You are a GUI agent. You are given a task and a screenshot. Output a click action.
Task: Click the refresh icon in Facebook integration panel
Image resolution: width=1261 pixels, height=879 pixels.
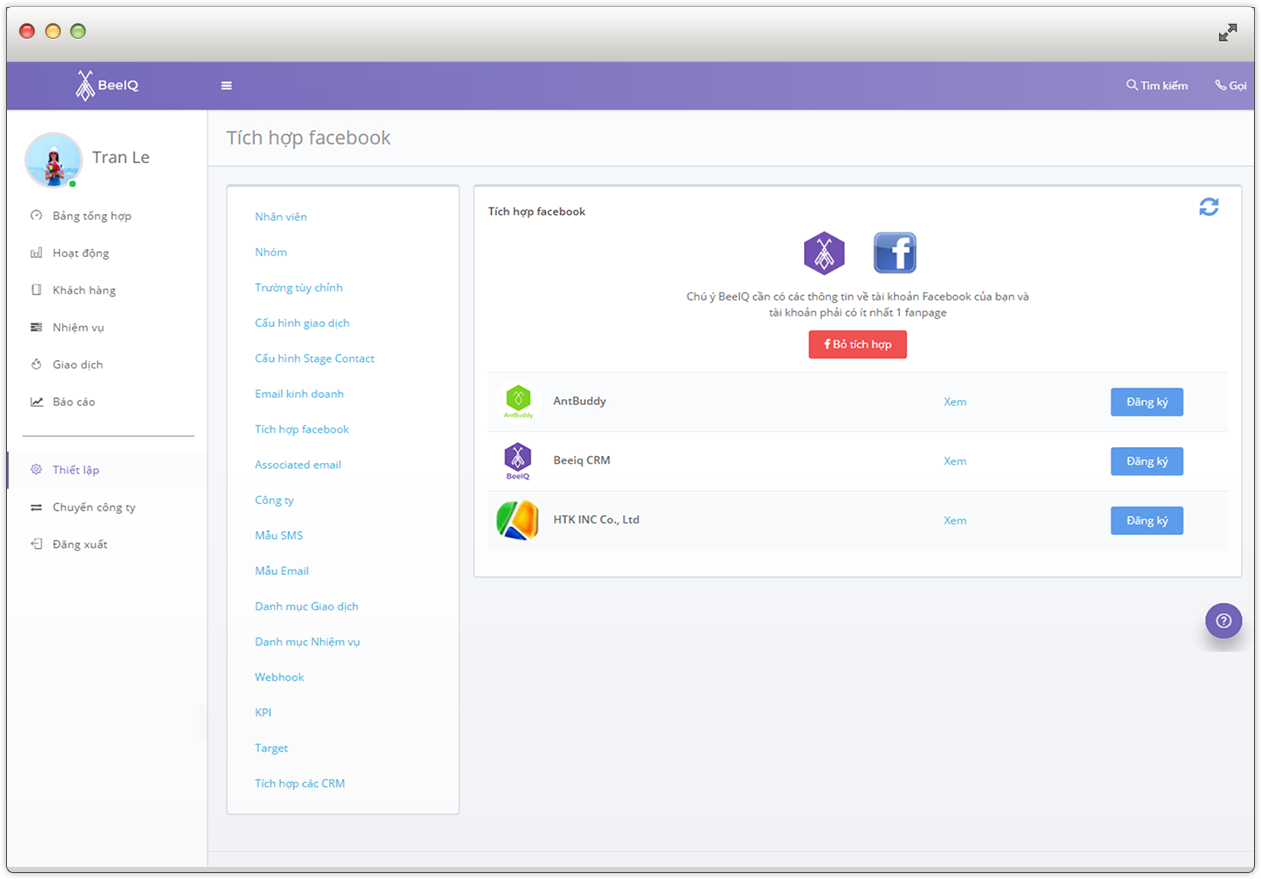pos(1208,207)
